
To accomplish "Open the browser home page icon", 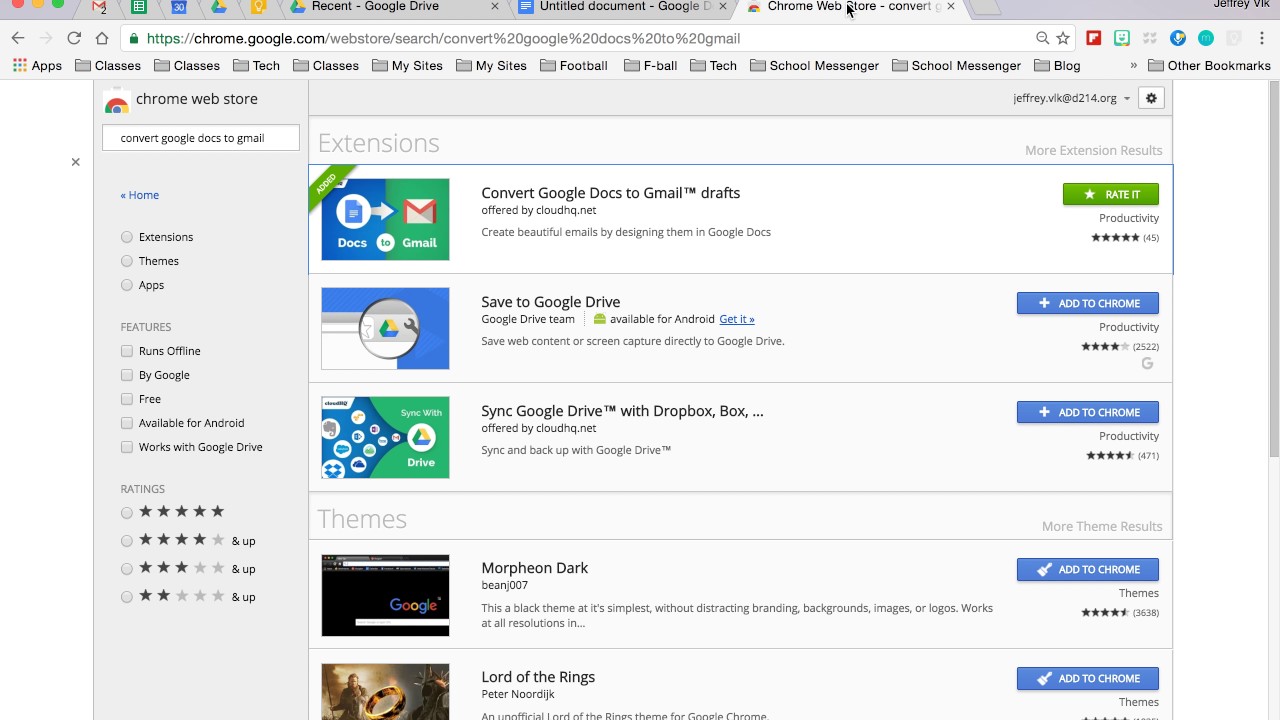I will point(102,38).
